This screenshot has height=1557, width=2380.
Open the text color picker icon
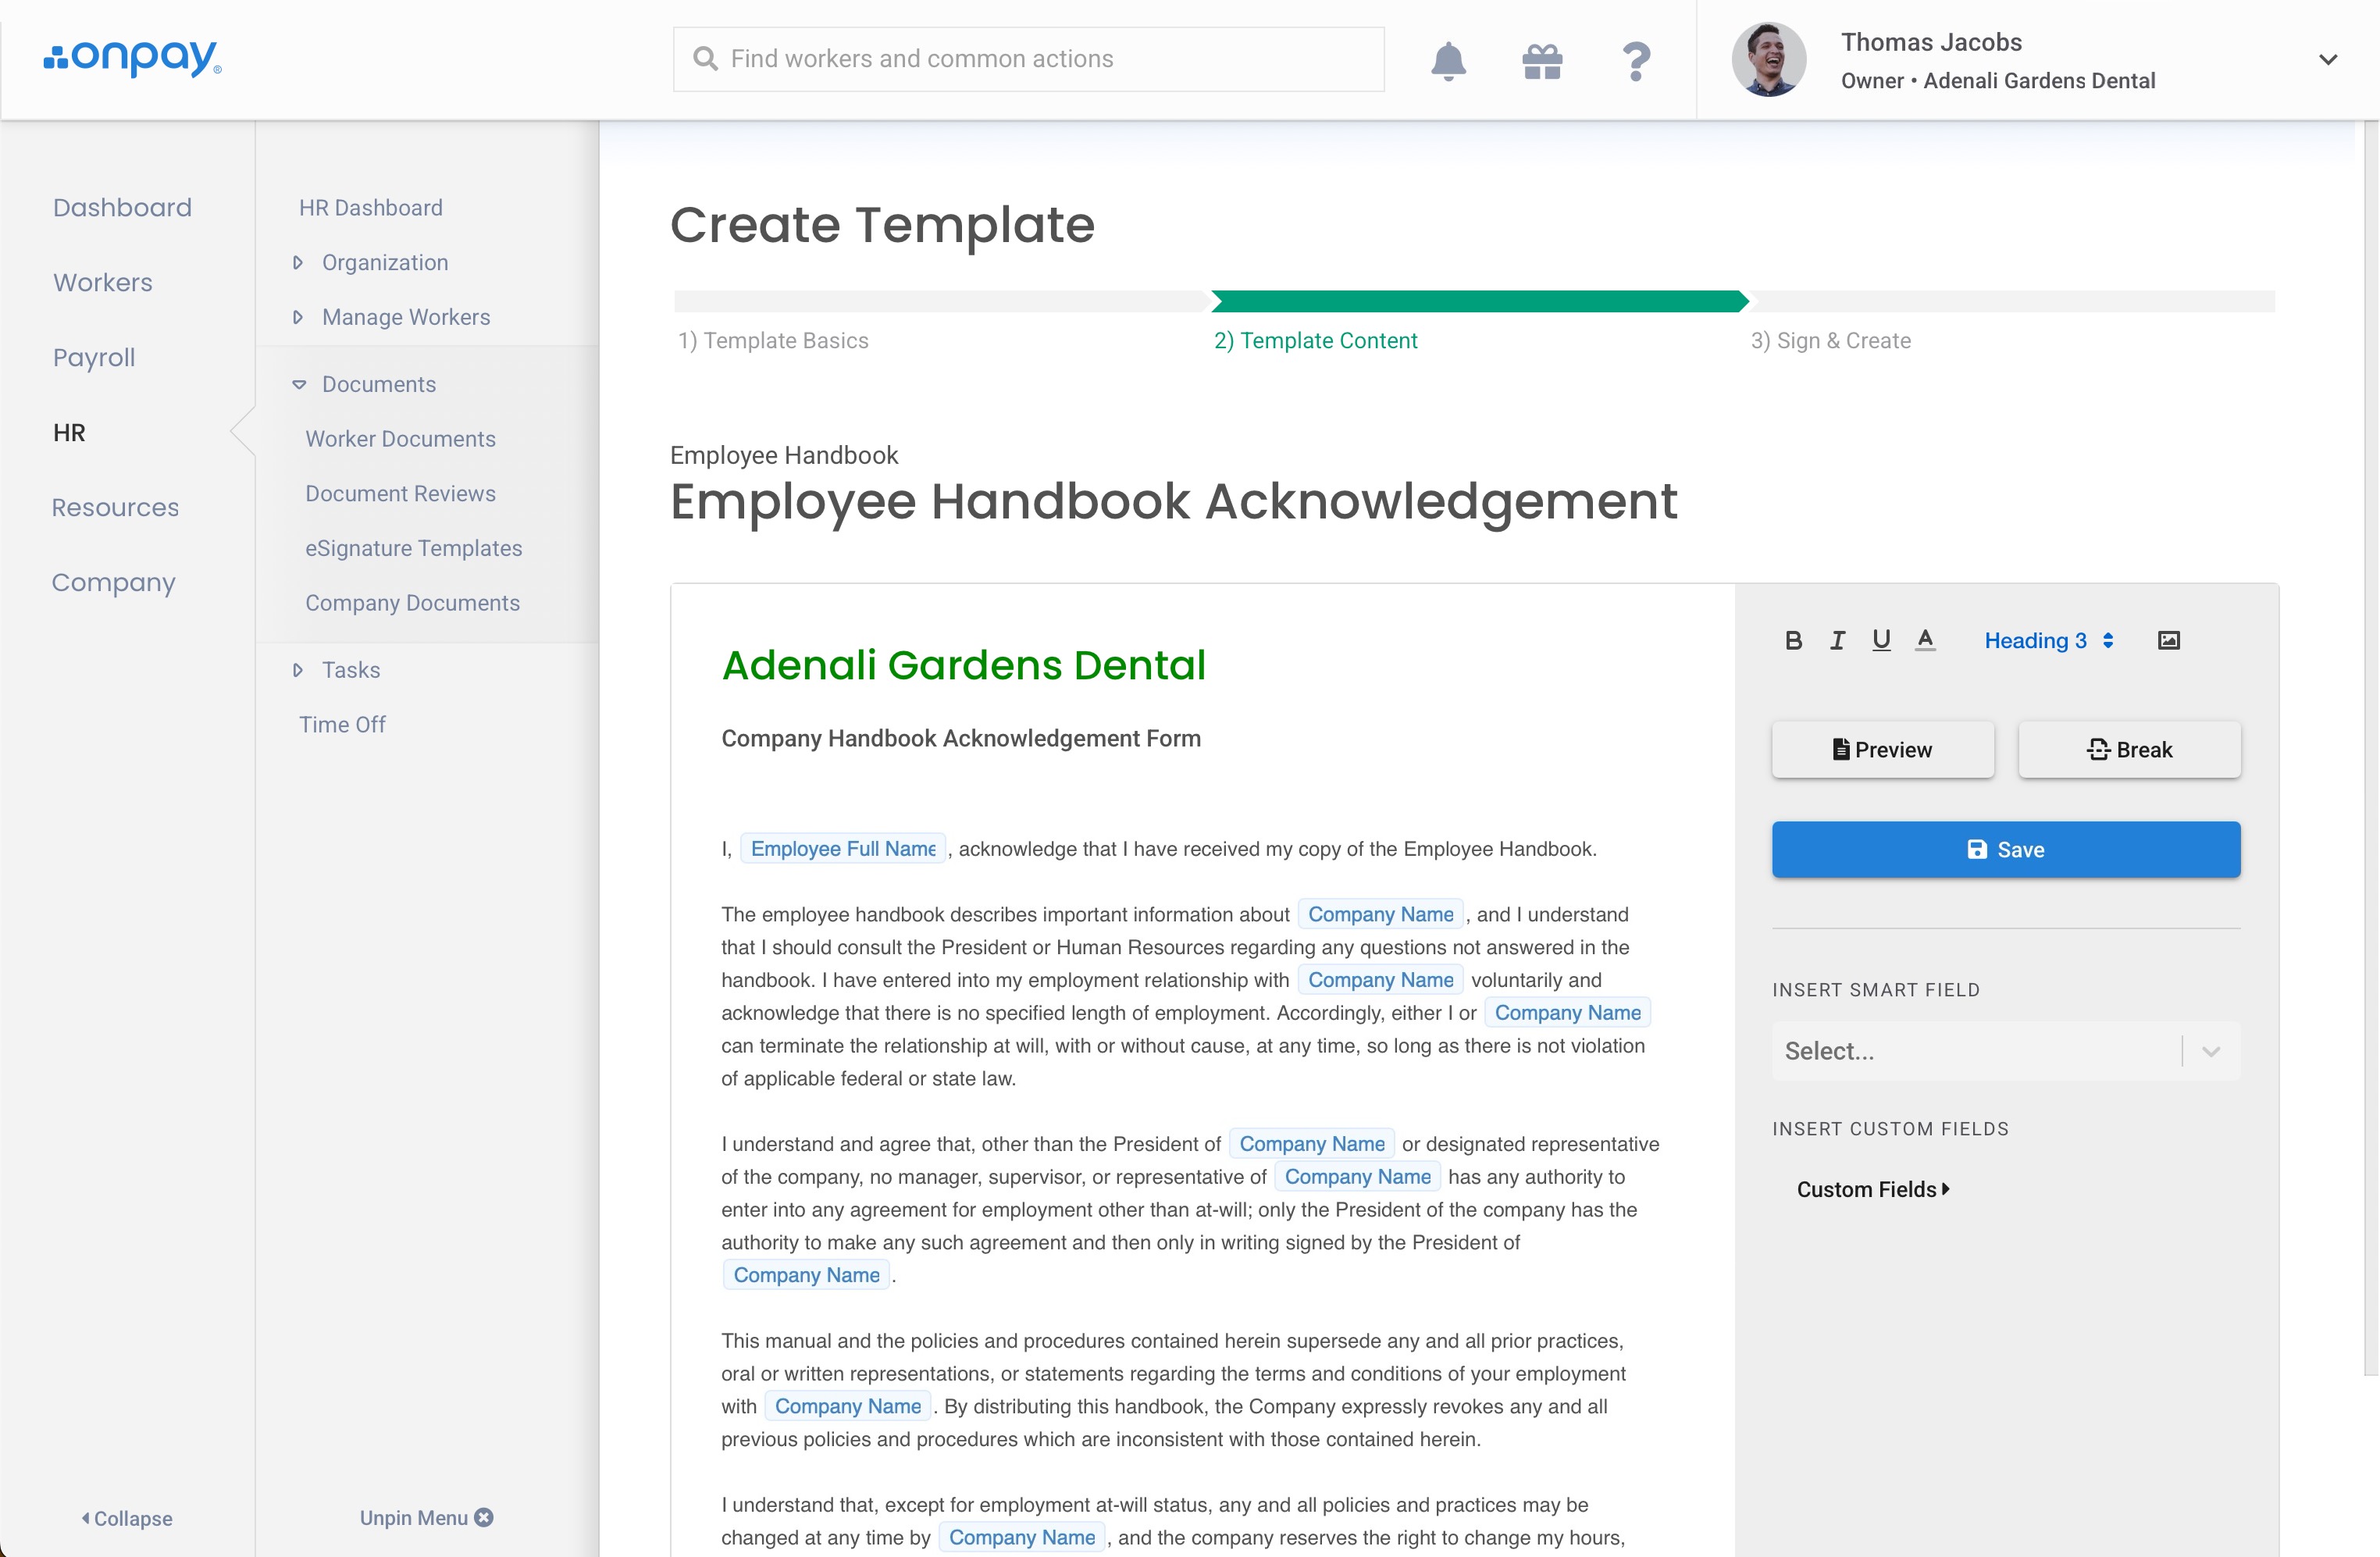1925,641
